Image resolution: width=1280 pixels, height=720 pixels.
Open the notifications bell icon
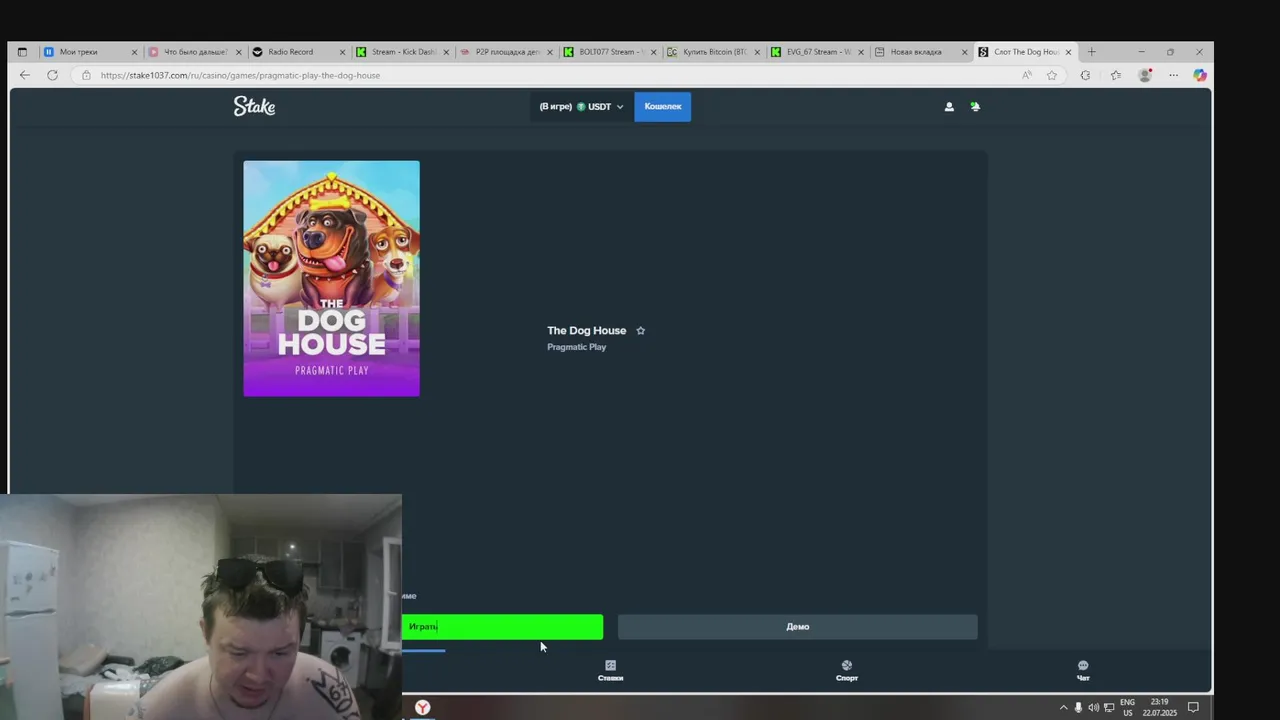[x=975, y=107]
